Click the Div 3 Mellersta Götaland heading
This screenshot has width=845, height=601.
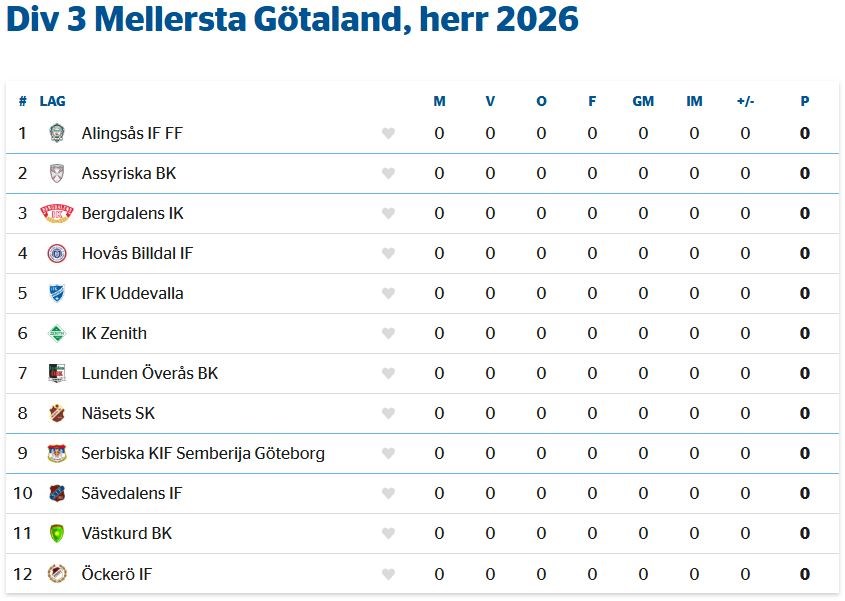coord(292,20)
